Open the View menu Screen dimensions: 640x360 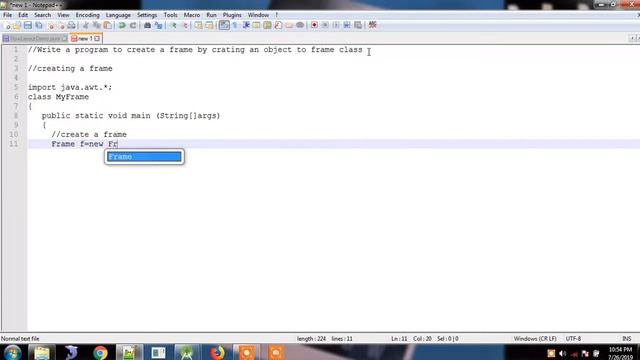63,15
